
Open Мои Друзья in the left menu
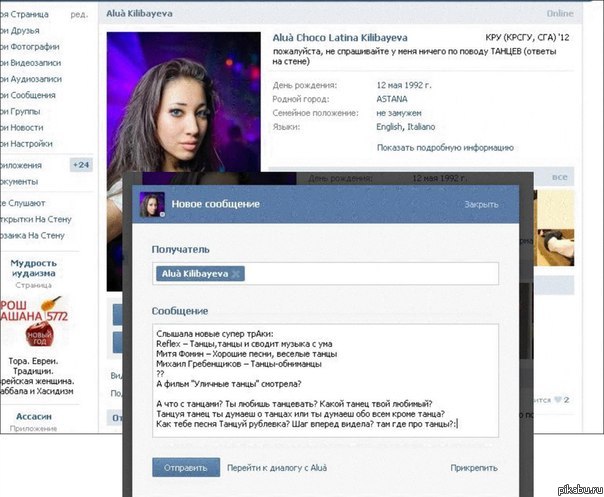click(x=20, y=30)
